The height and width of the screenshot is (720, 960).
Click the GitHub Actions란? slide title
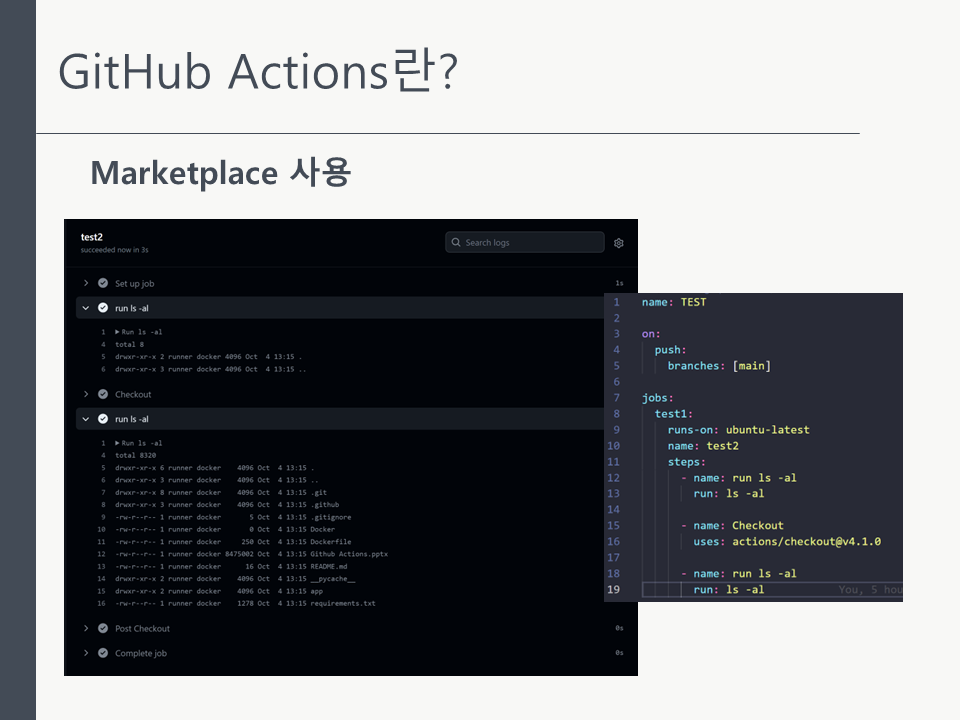(x=258, y=72)
